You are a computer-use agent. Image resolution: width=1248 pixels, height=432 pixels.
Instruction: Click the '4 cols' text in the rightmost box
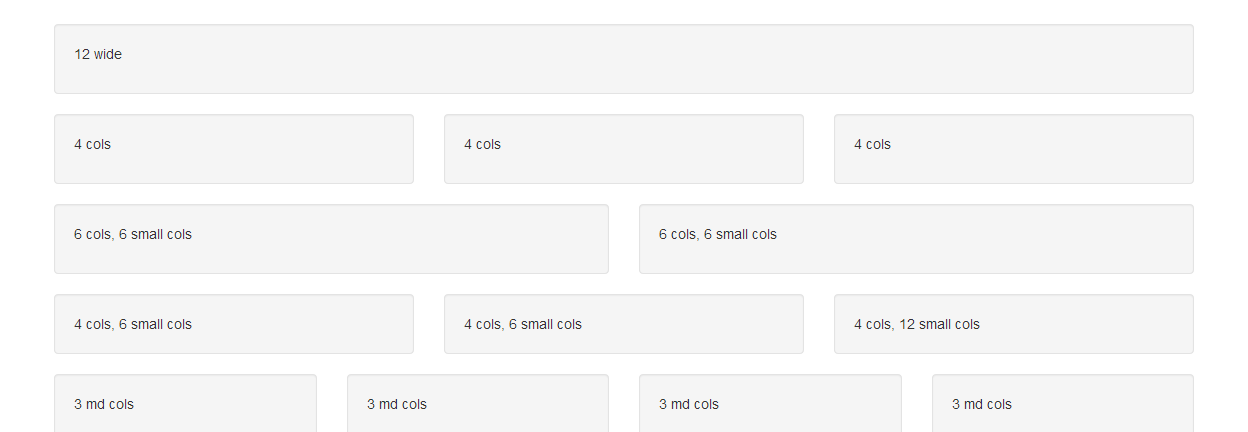(x=873, y=144)
